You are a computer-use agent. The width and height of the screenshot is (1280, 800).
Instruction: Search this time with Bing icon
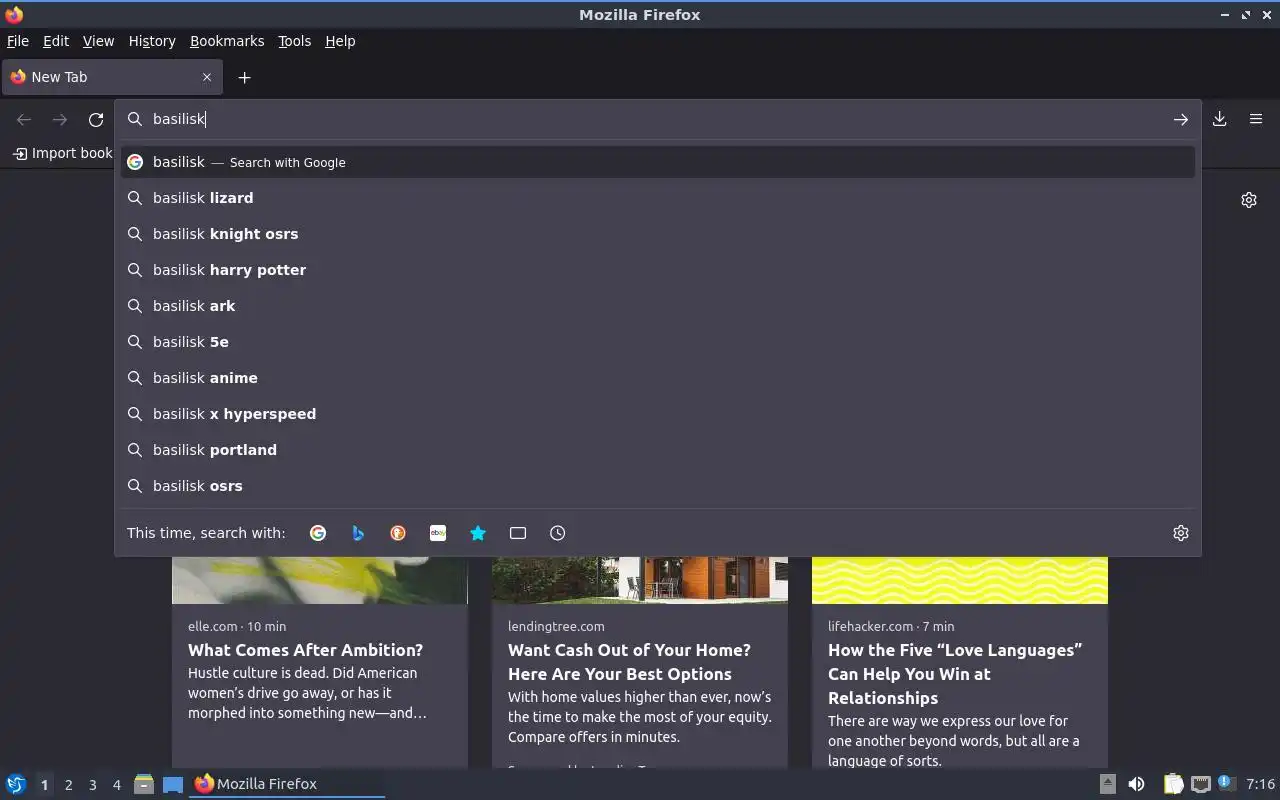click(358, 533)
